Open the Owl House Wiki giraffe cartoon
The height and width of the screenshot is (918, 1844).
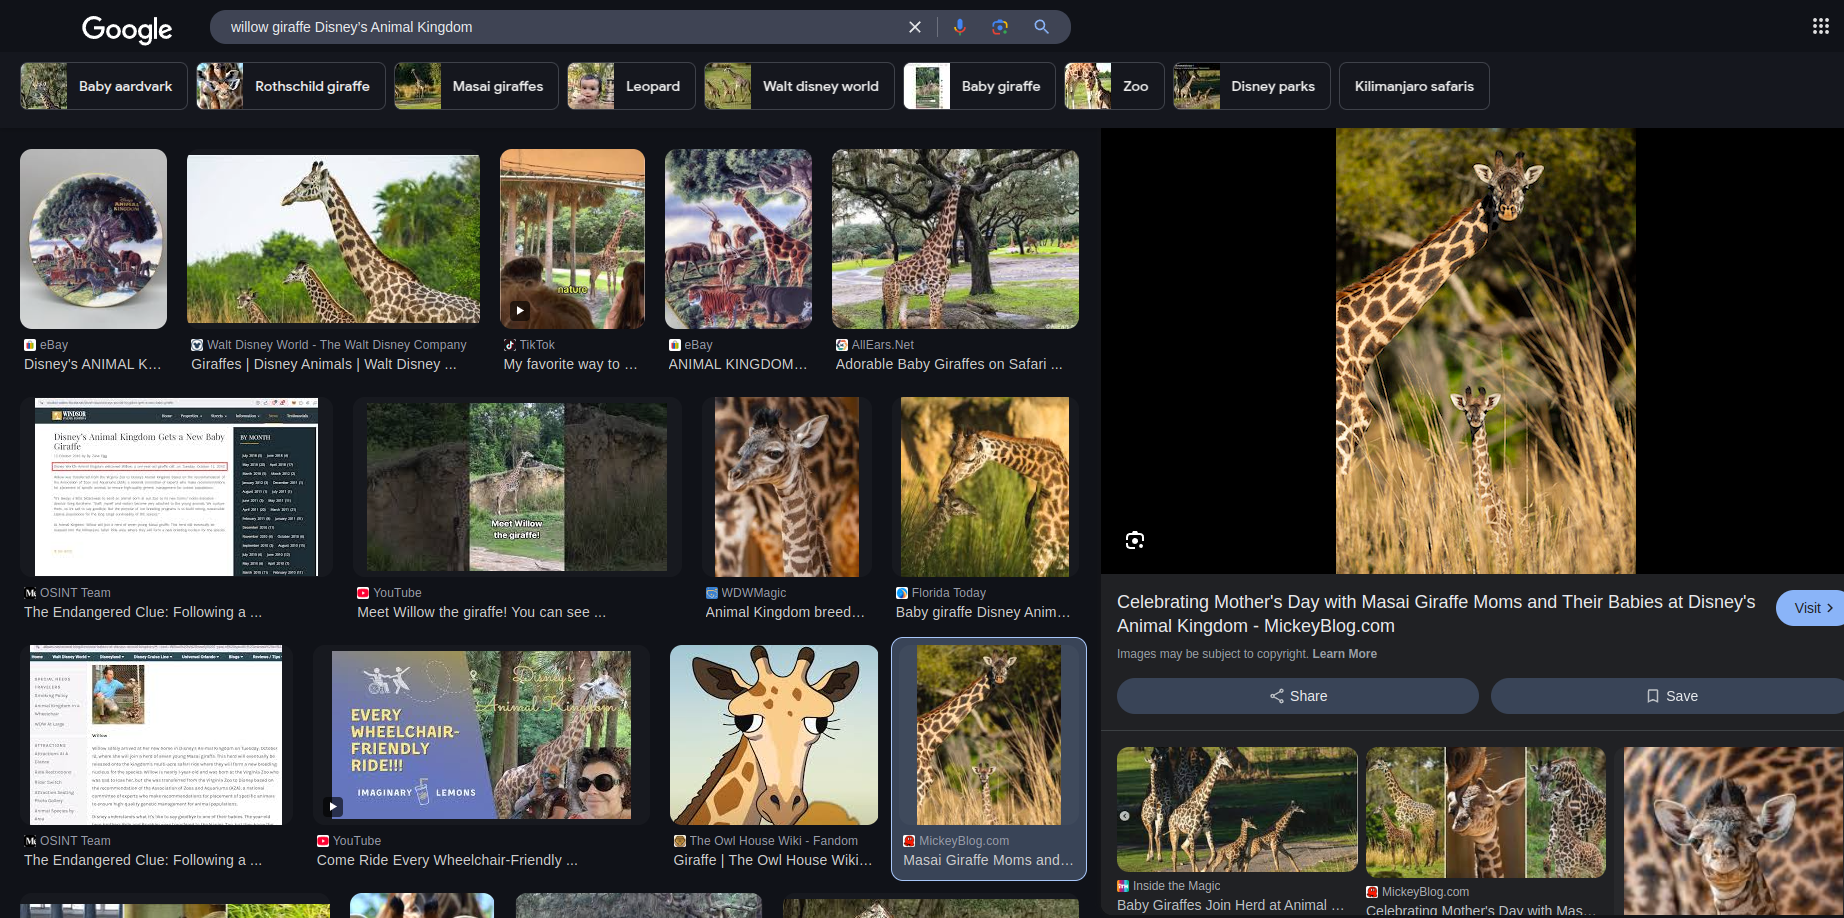point(773,735)
